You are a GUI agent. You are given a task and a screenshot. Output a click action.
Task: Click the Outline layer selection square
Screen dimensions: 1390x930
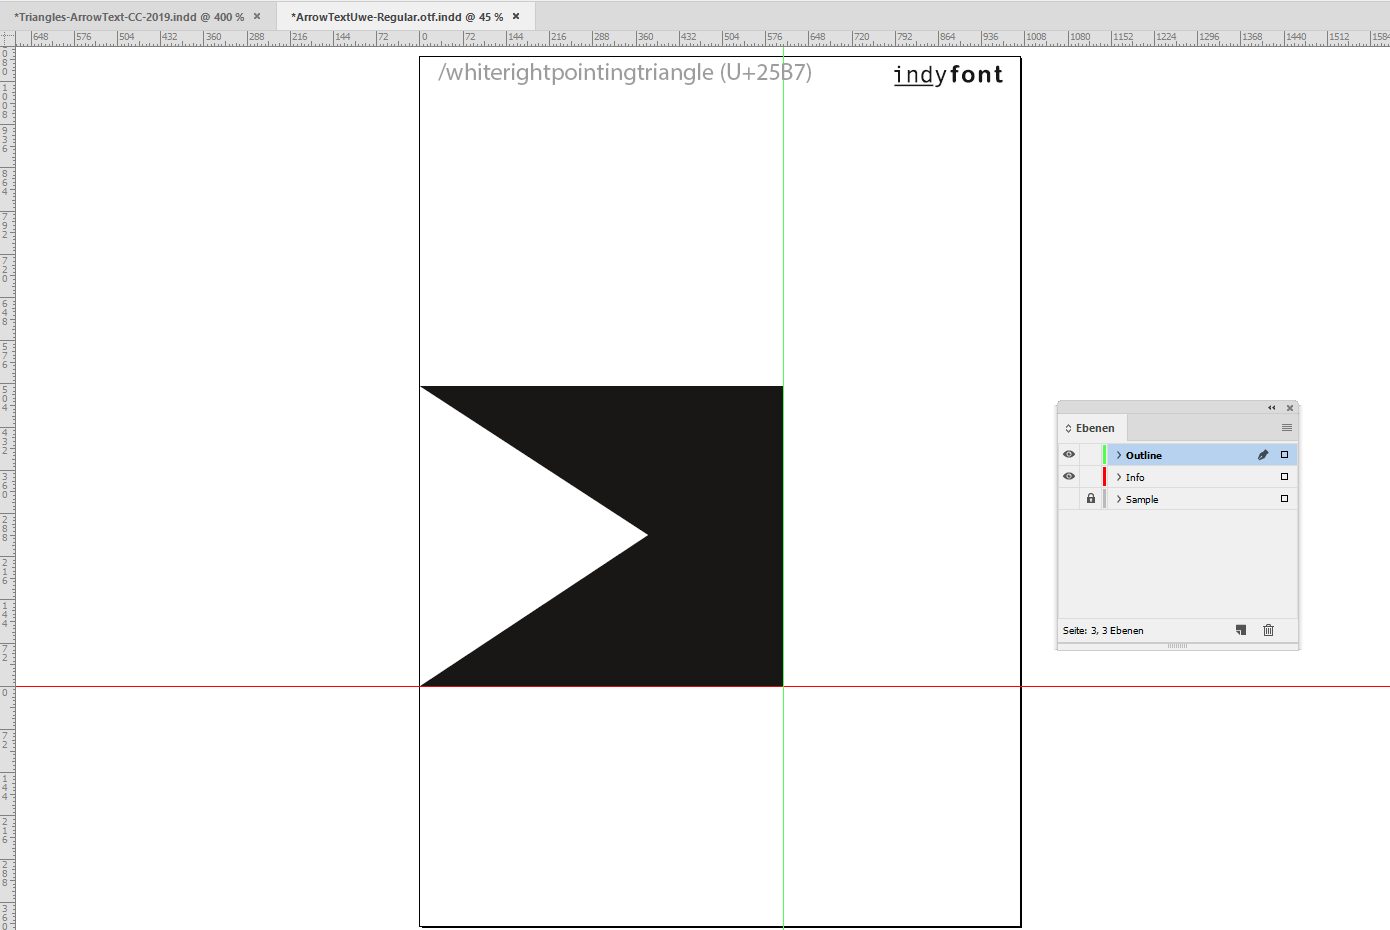(x=1285, y=455)
